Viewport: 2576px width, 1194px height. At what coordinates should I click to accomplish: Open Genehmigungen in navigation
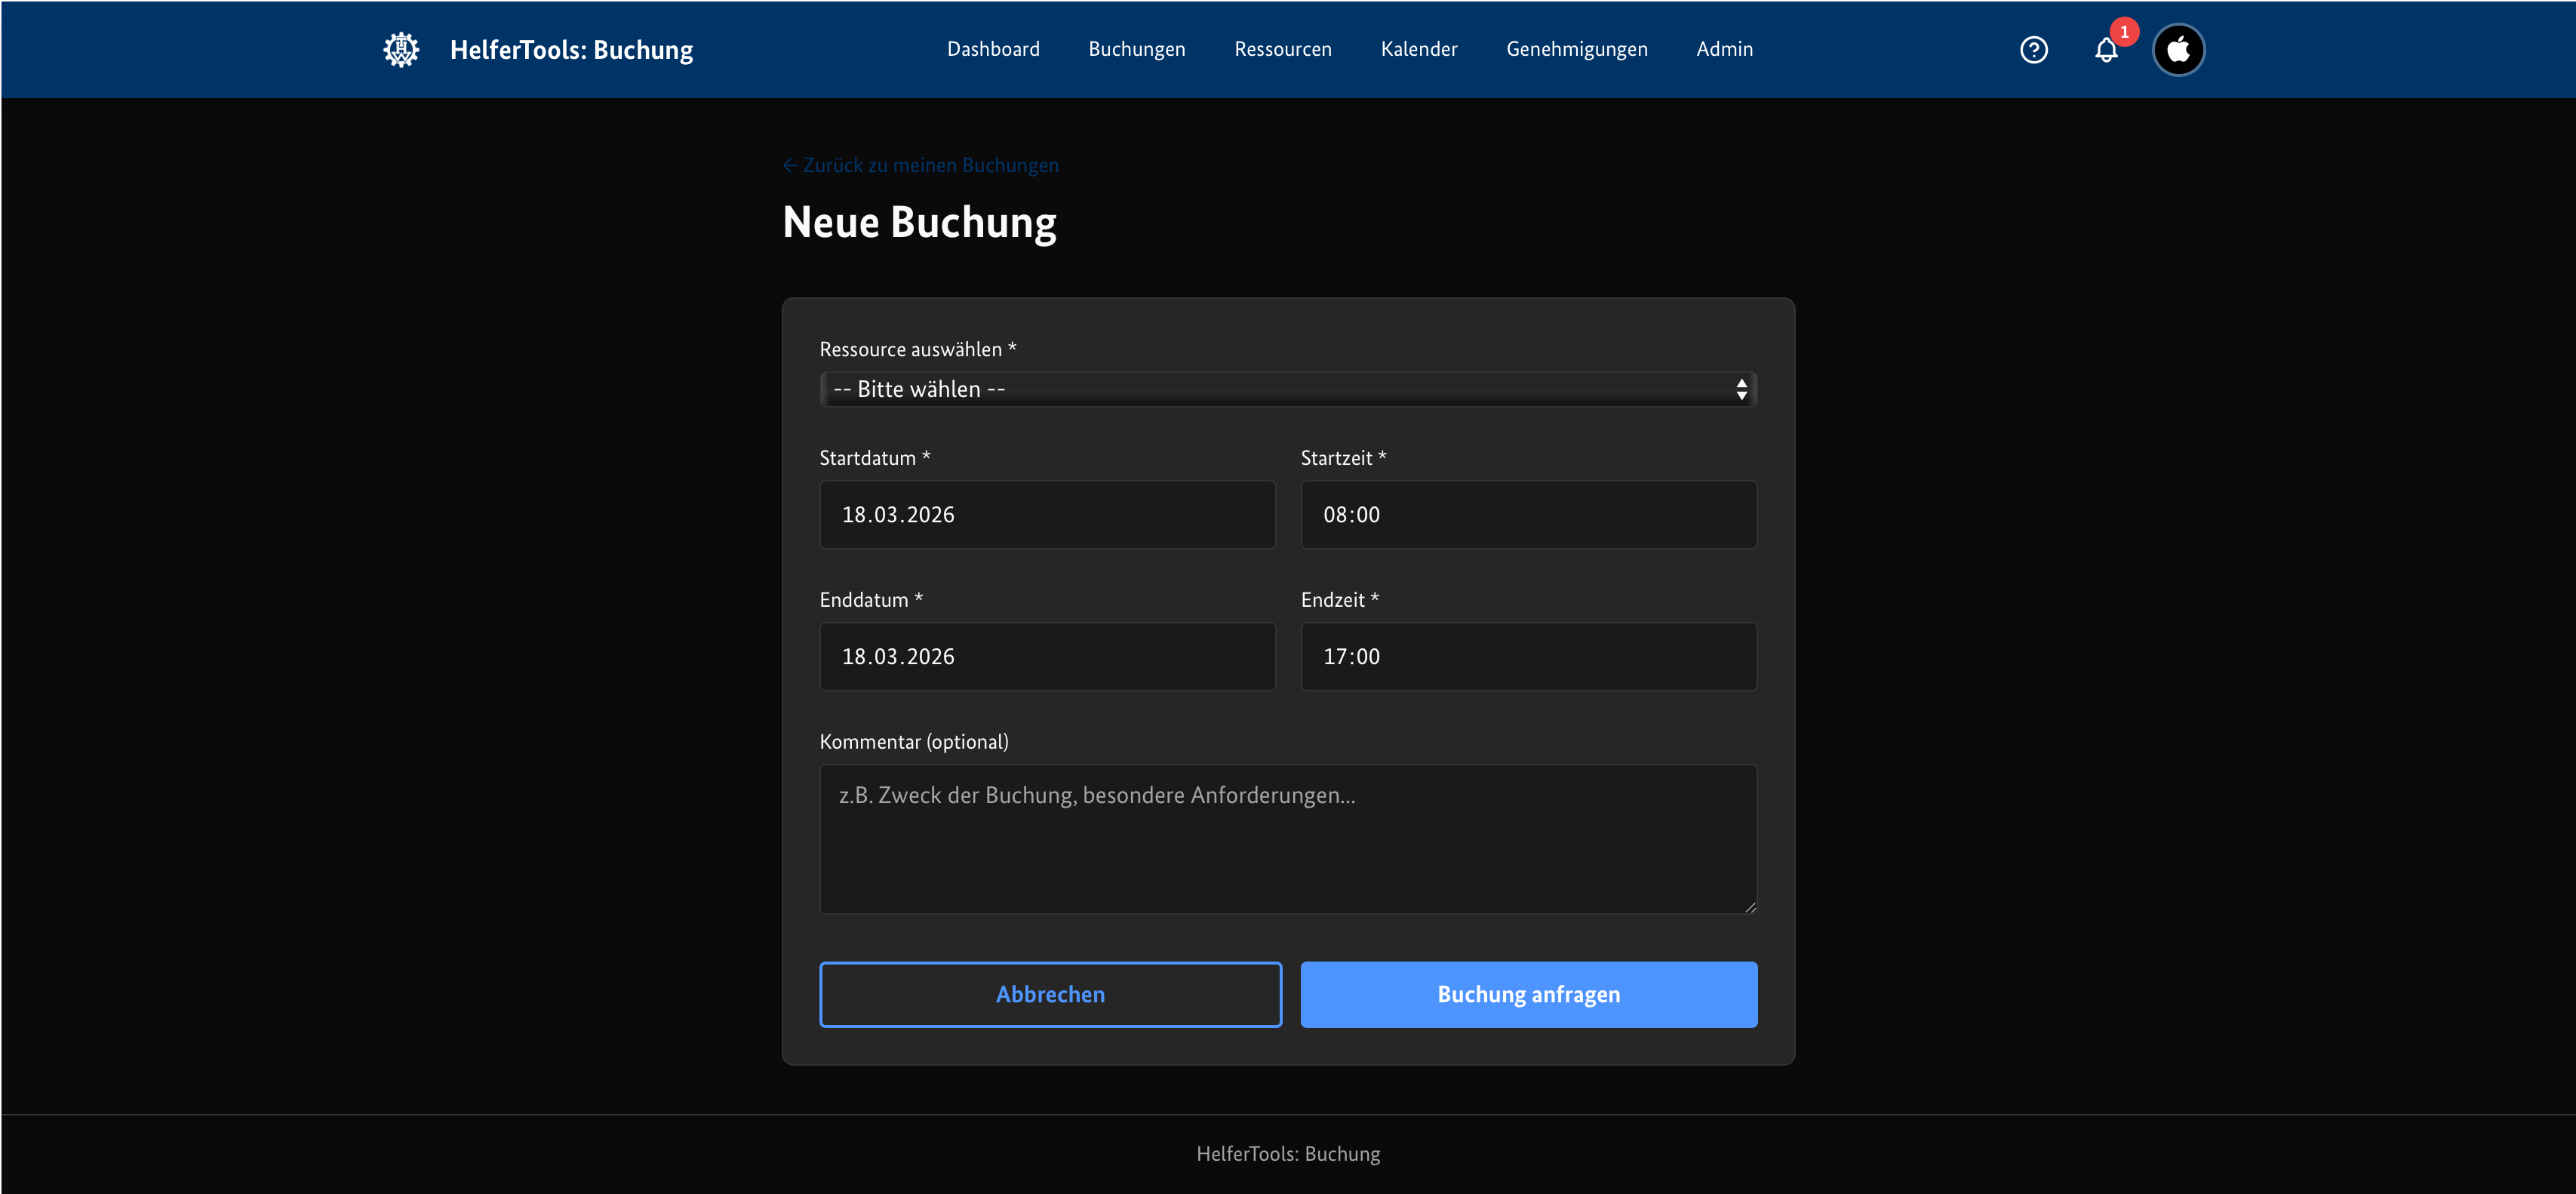pos(1576,49)
